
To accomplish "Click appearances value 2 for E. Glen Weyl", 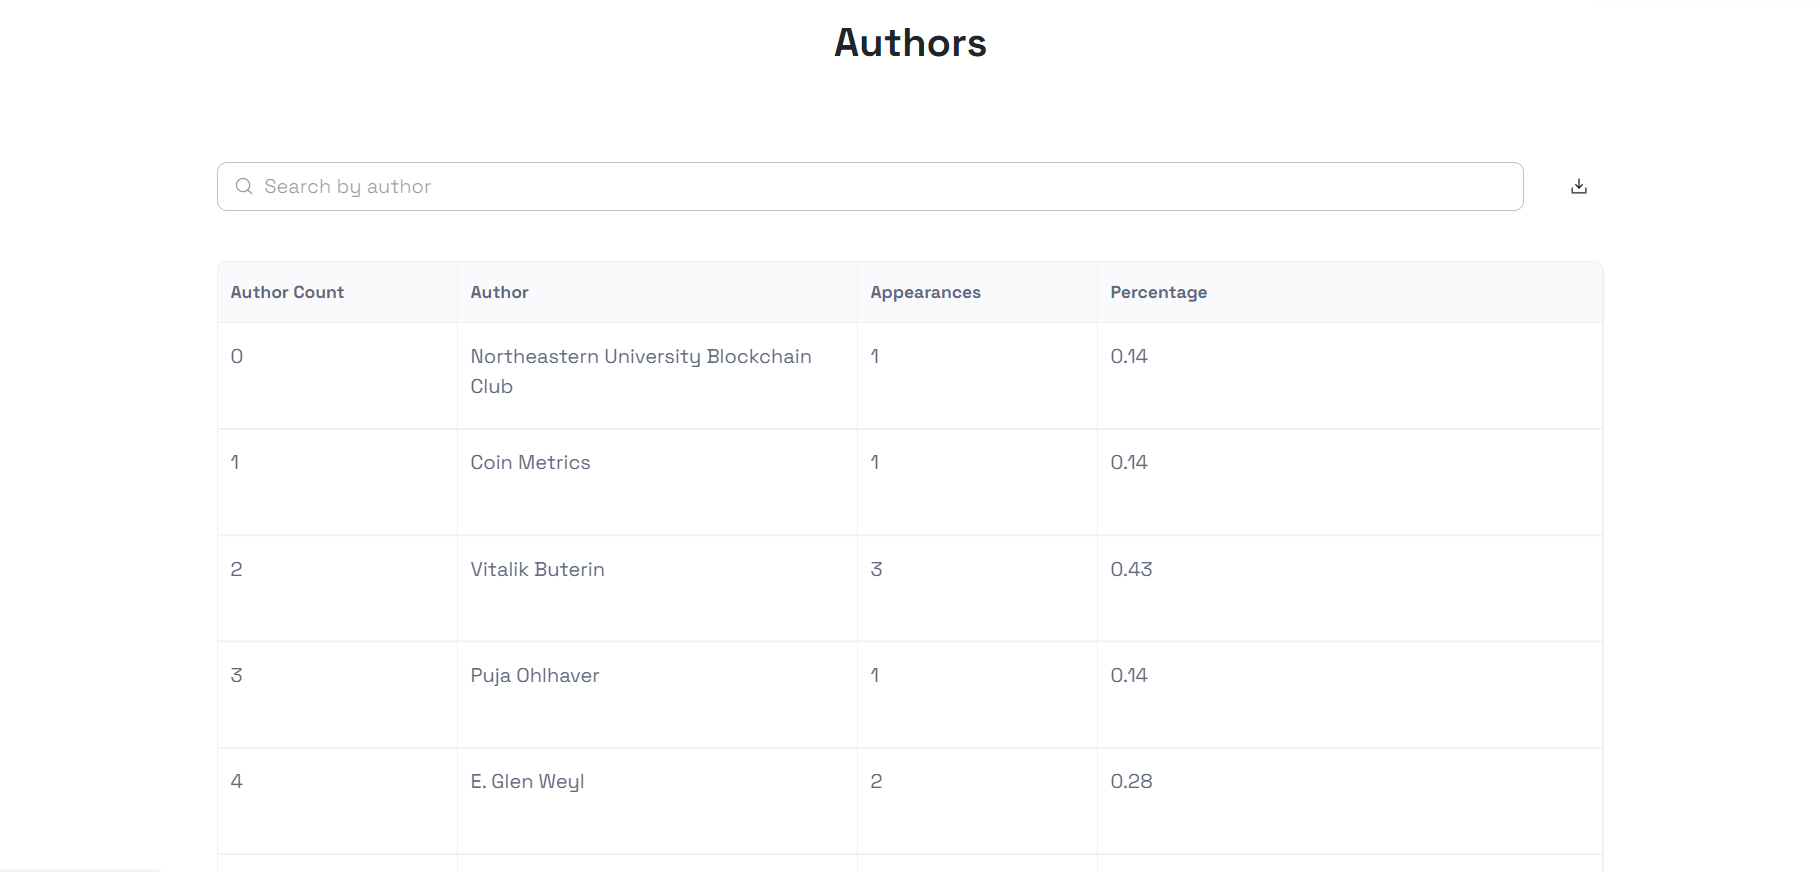I will coord(876,781).
